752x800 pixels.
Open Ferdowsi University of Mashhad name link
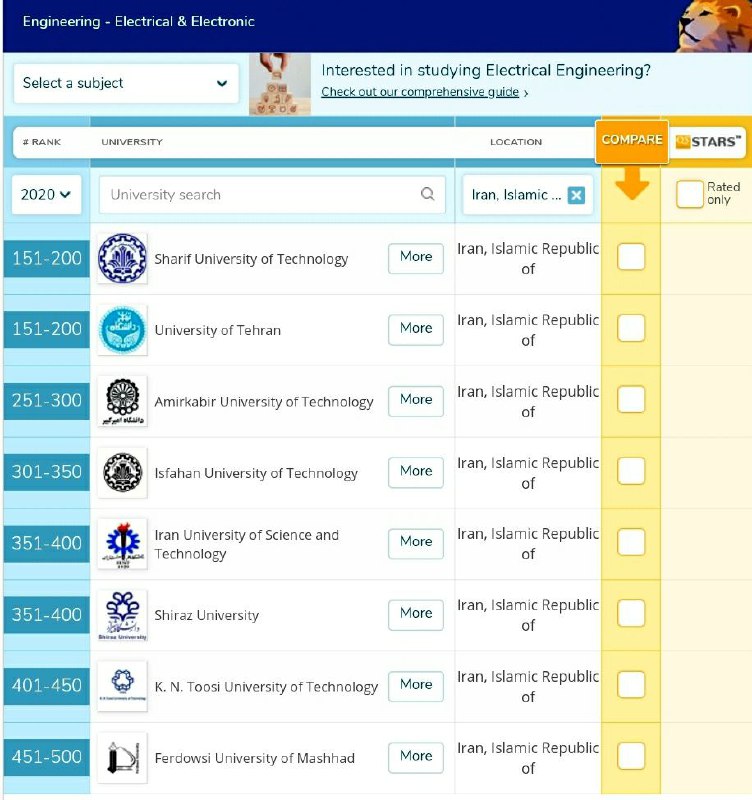click(x=255, y=758)
